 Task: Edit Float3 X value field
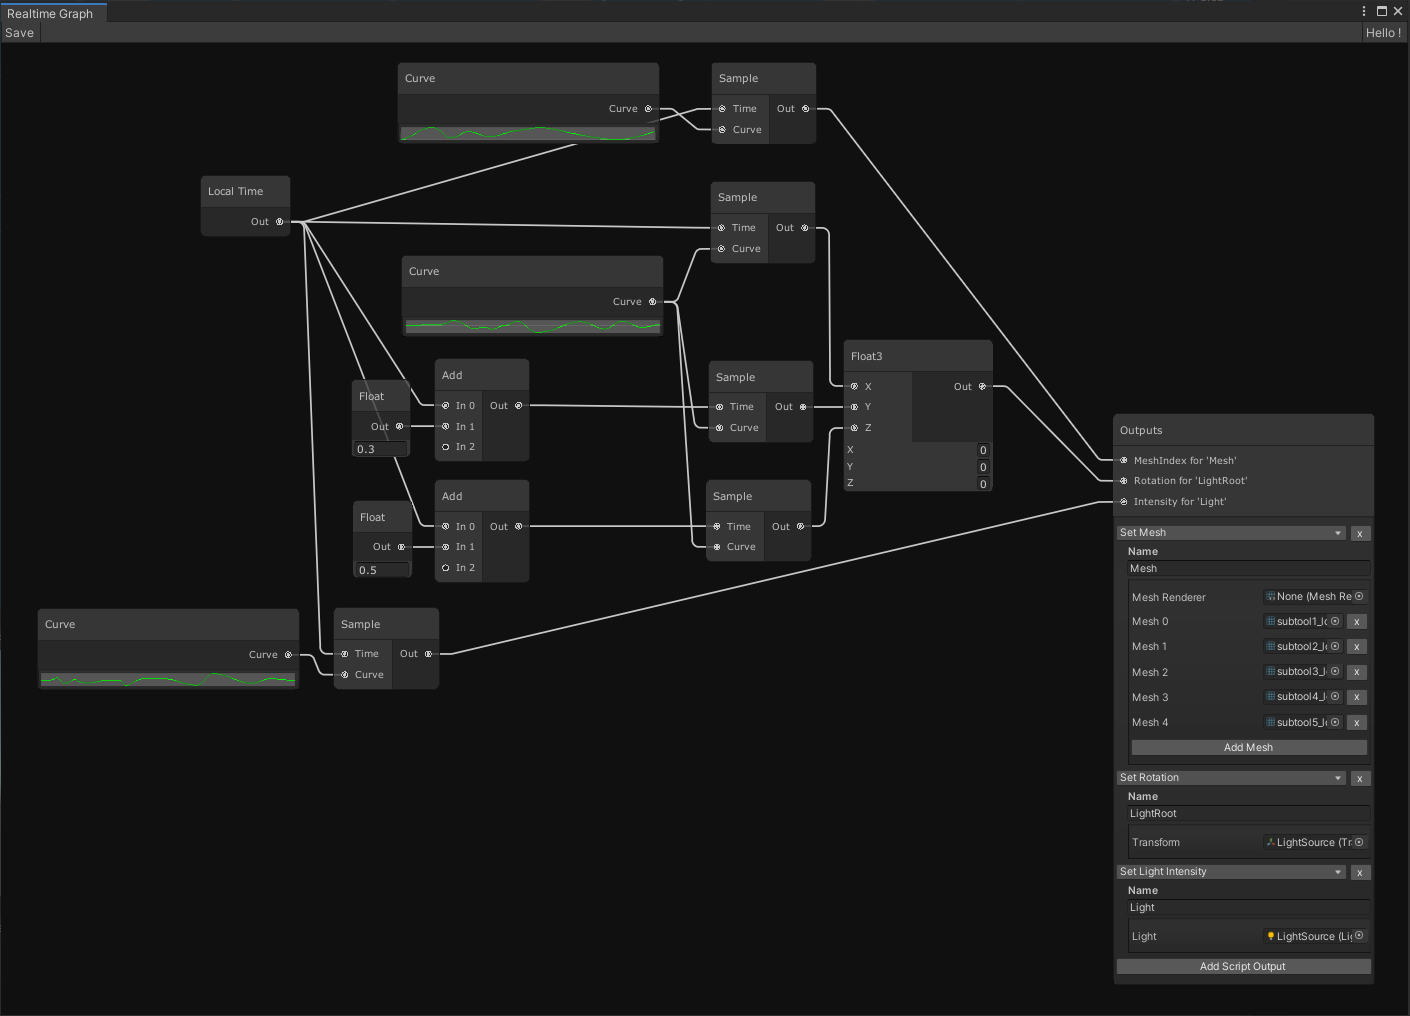coord(983,450)
